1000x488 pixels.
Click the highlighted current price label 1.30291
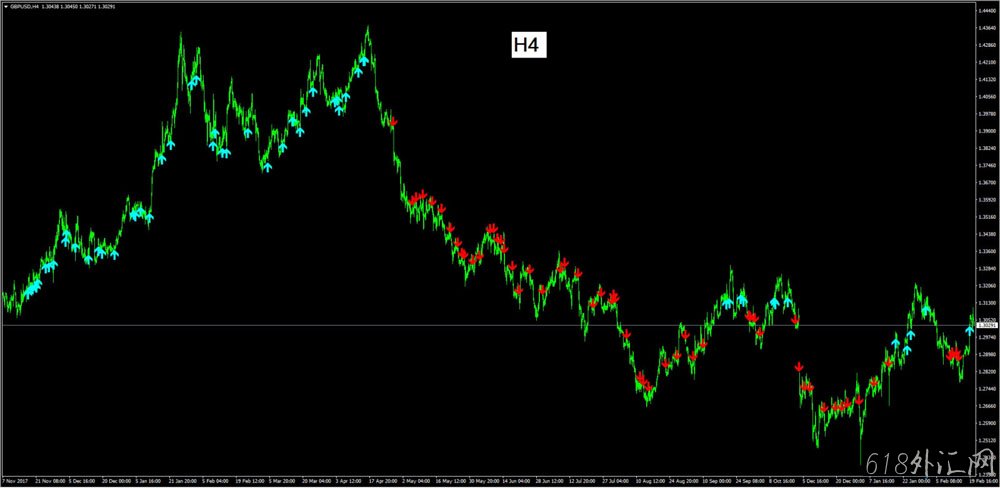987,325
